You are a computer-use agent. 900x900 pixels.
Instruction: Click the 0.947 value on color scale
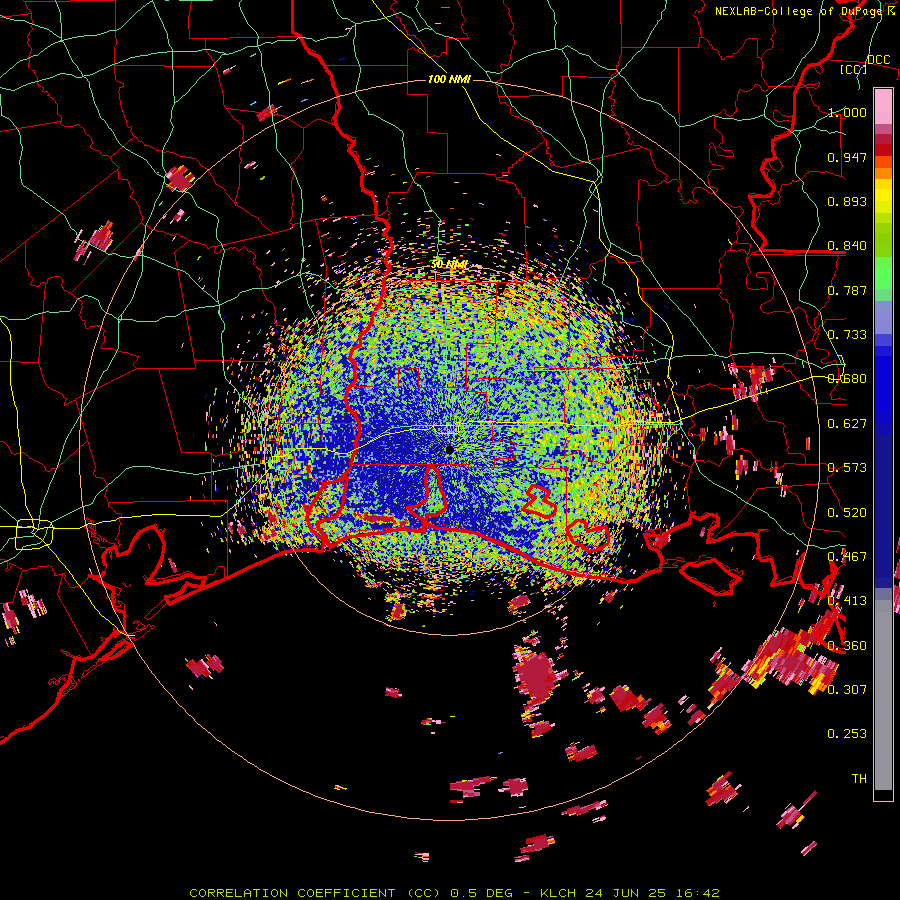click(x=847, y=157)
